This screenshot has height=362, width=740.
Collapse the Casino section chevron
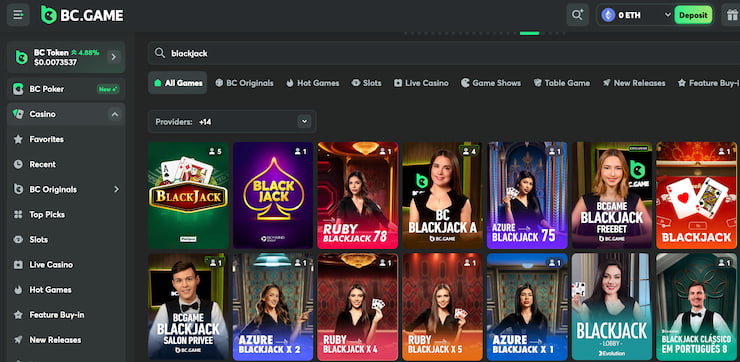pyautogui.click(x=114, y=114)
